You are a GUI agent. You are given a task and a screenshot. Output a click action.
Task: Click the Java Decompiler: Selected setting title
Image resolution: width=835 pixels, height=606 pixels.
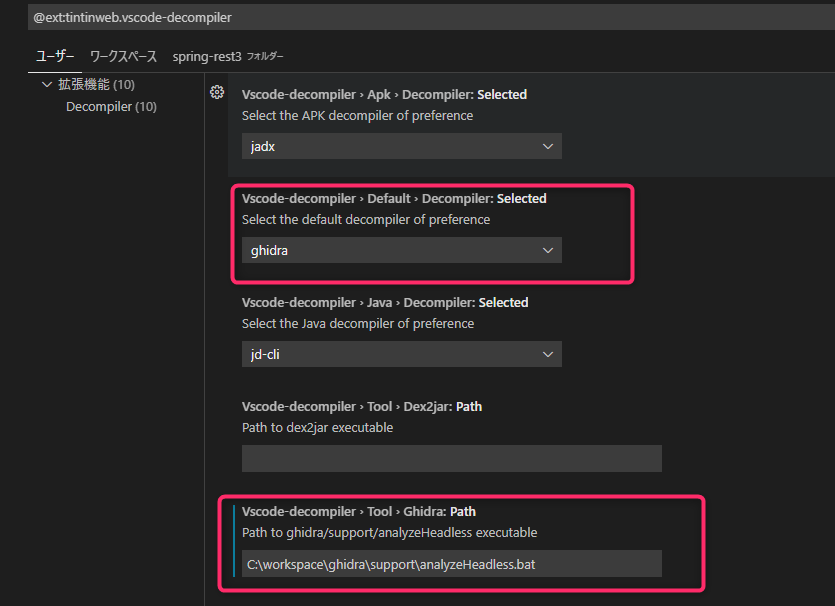385,302
